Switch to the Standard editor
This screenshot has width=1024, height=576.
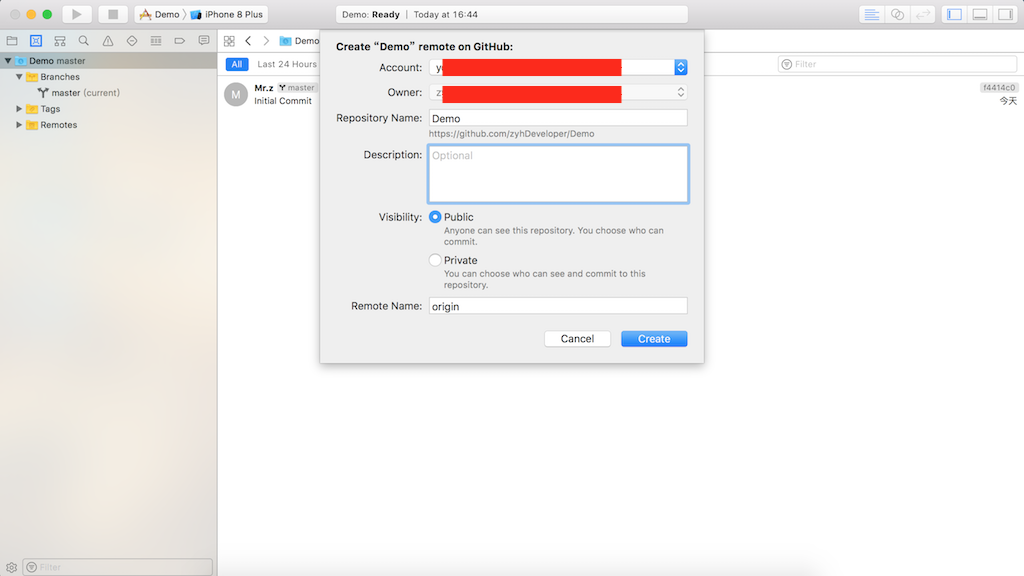871,14
